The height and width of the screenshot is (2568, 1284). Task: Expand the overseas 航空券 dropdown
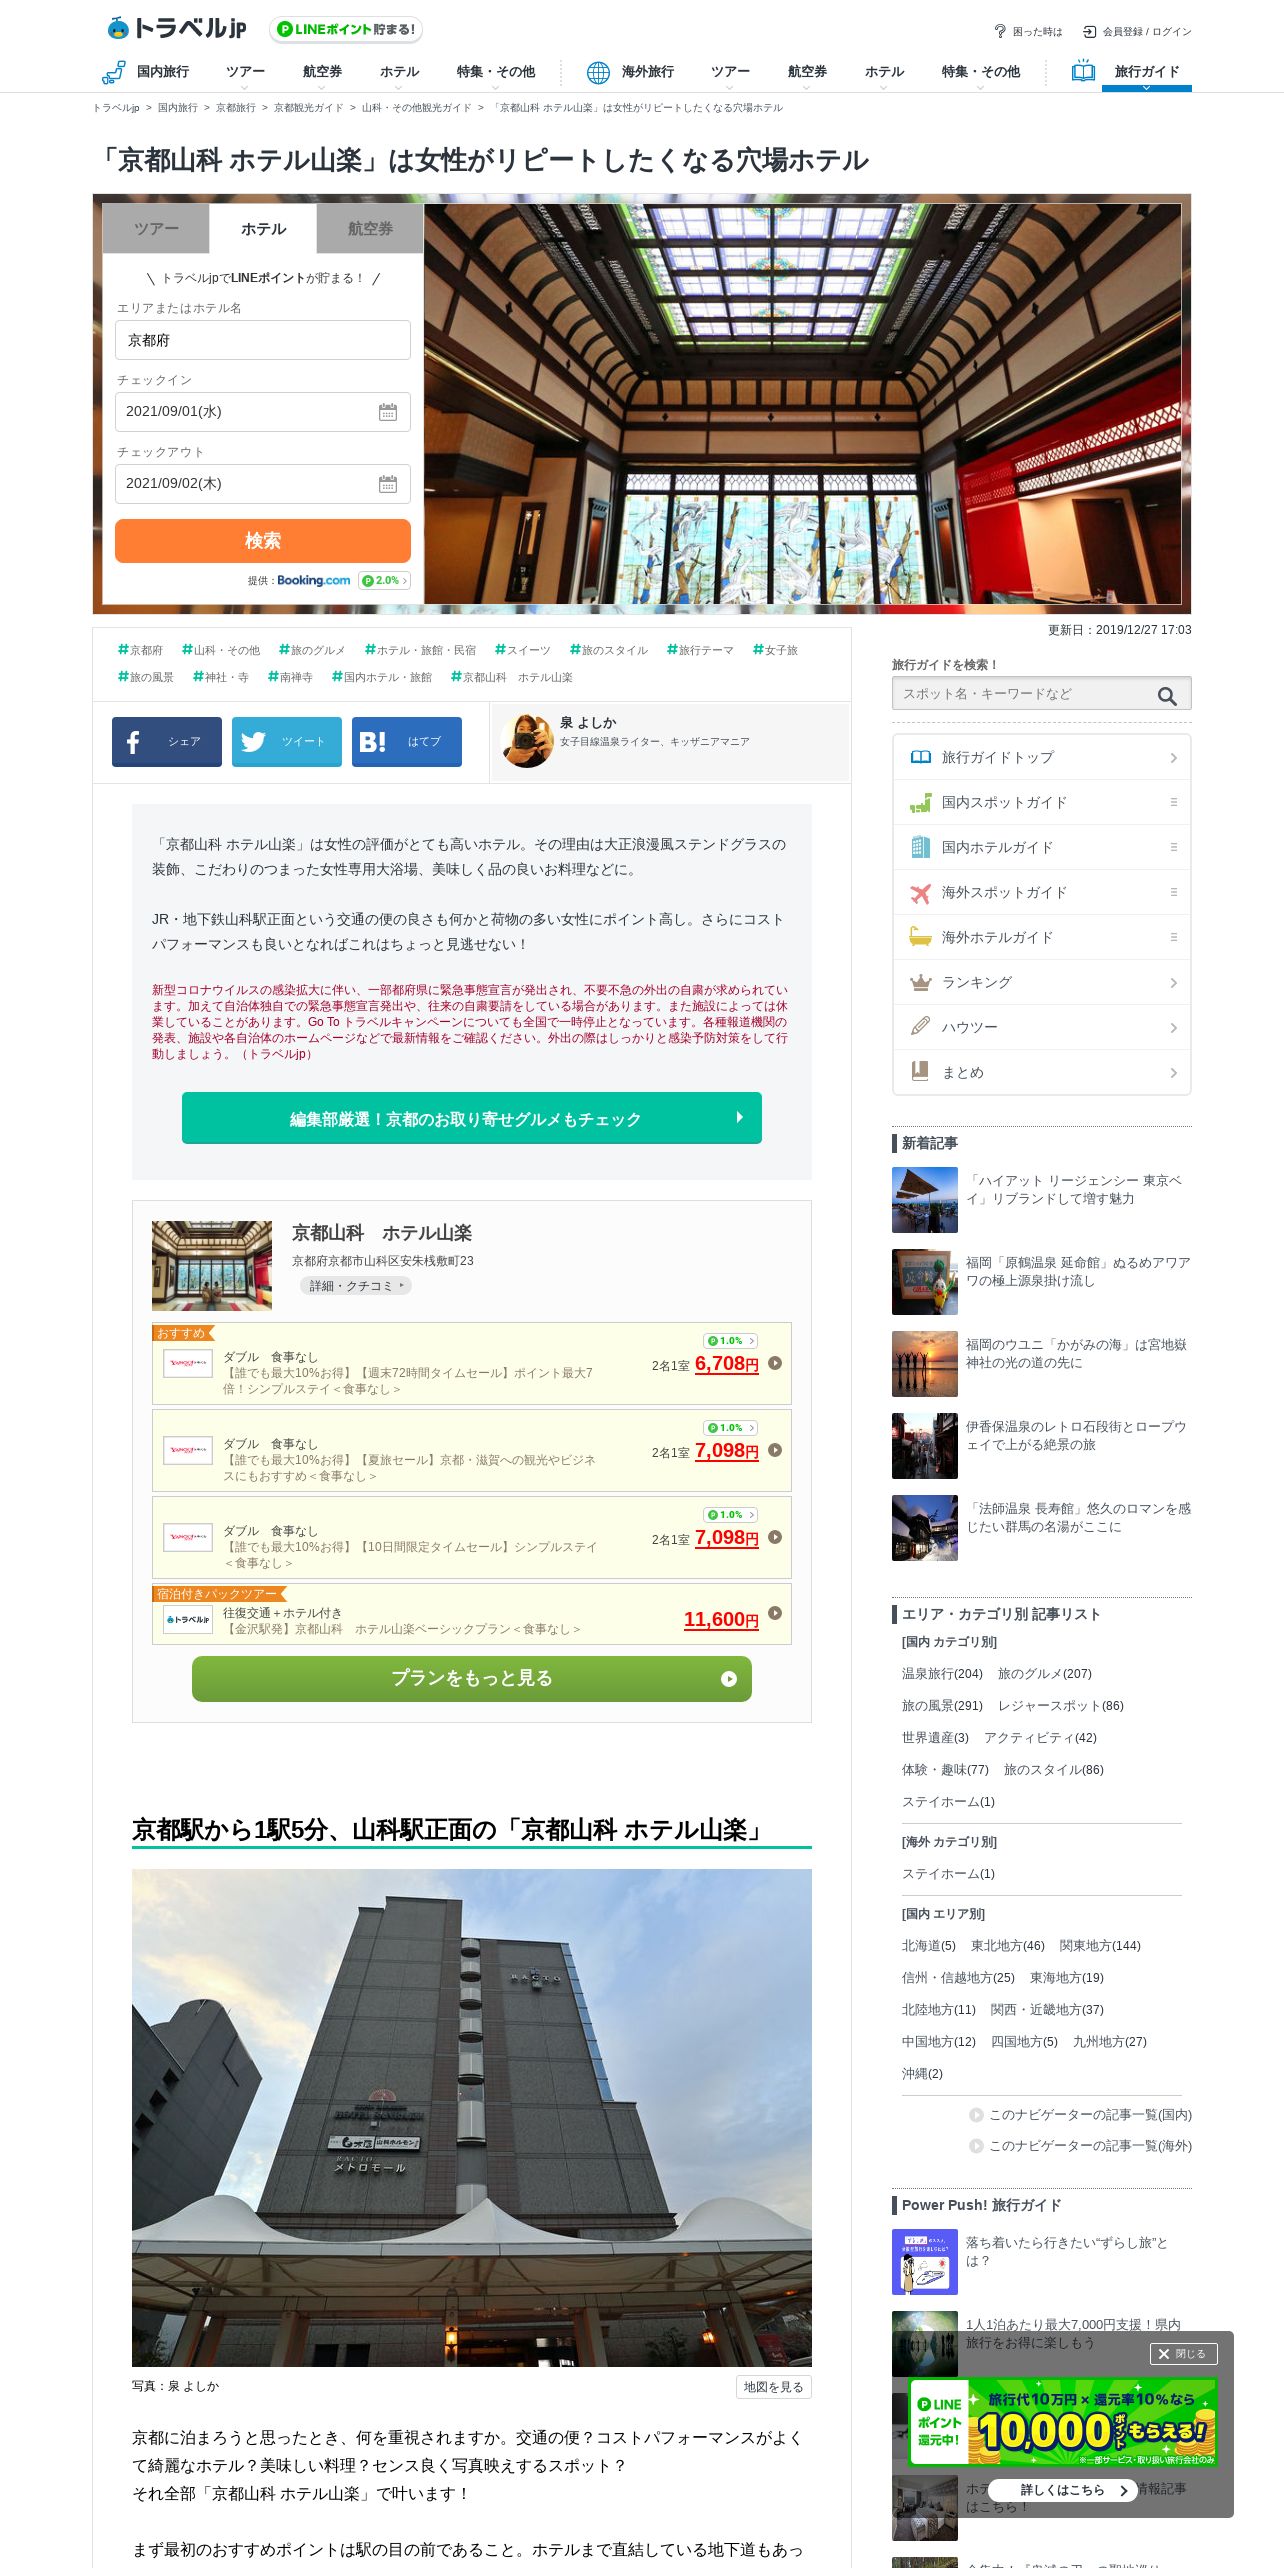coord(807,72)
